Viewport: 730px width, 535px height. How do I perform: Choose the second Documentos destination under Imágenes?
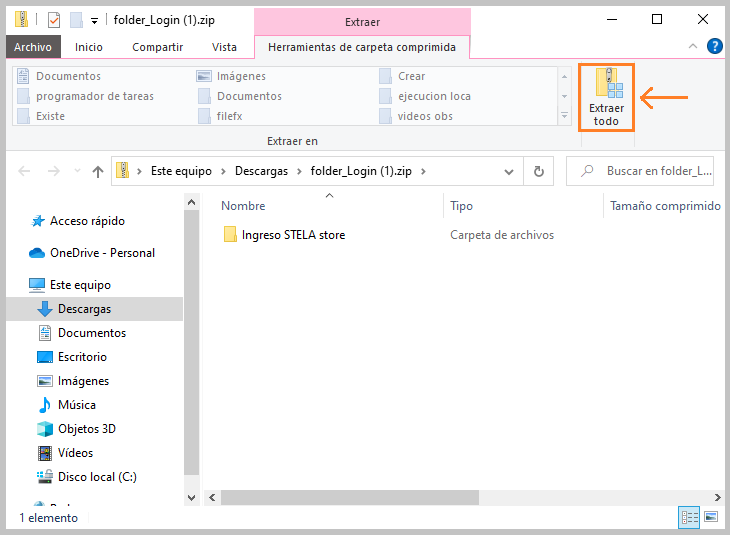(240, 96)
